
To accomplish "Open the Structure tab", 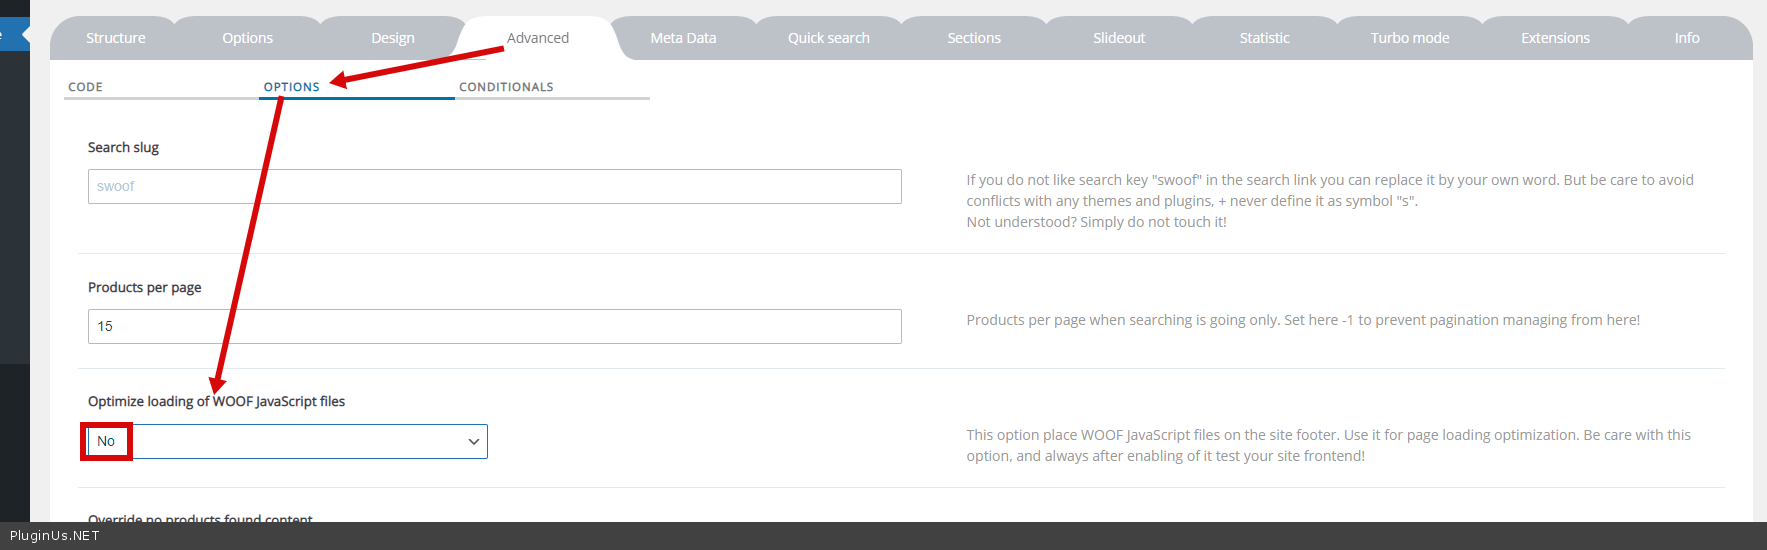I will pos(115,38).
